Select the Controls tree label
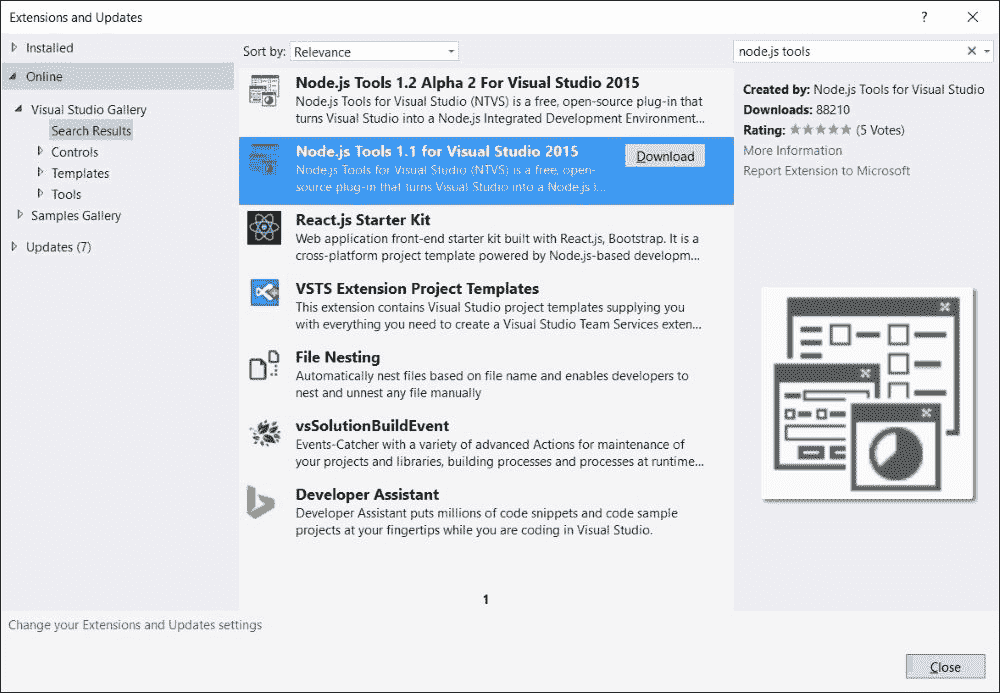 pyautogui.click(x=75, y=152)
